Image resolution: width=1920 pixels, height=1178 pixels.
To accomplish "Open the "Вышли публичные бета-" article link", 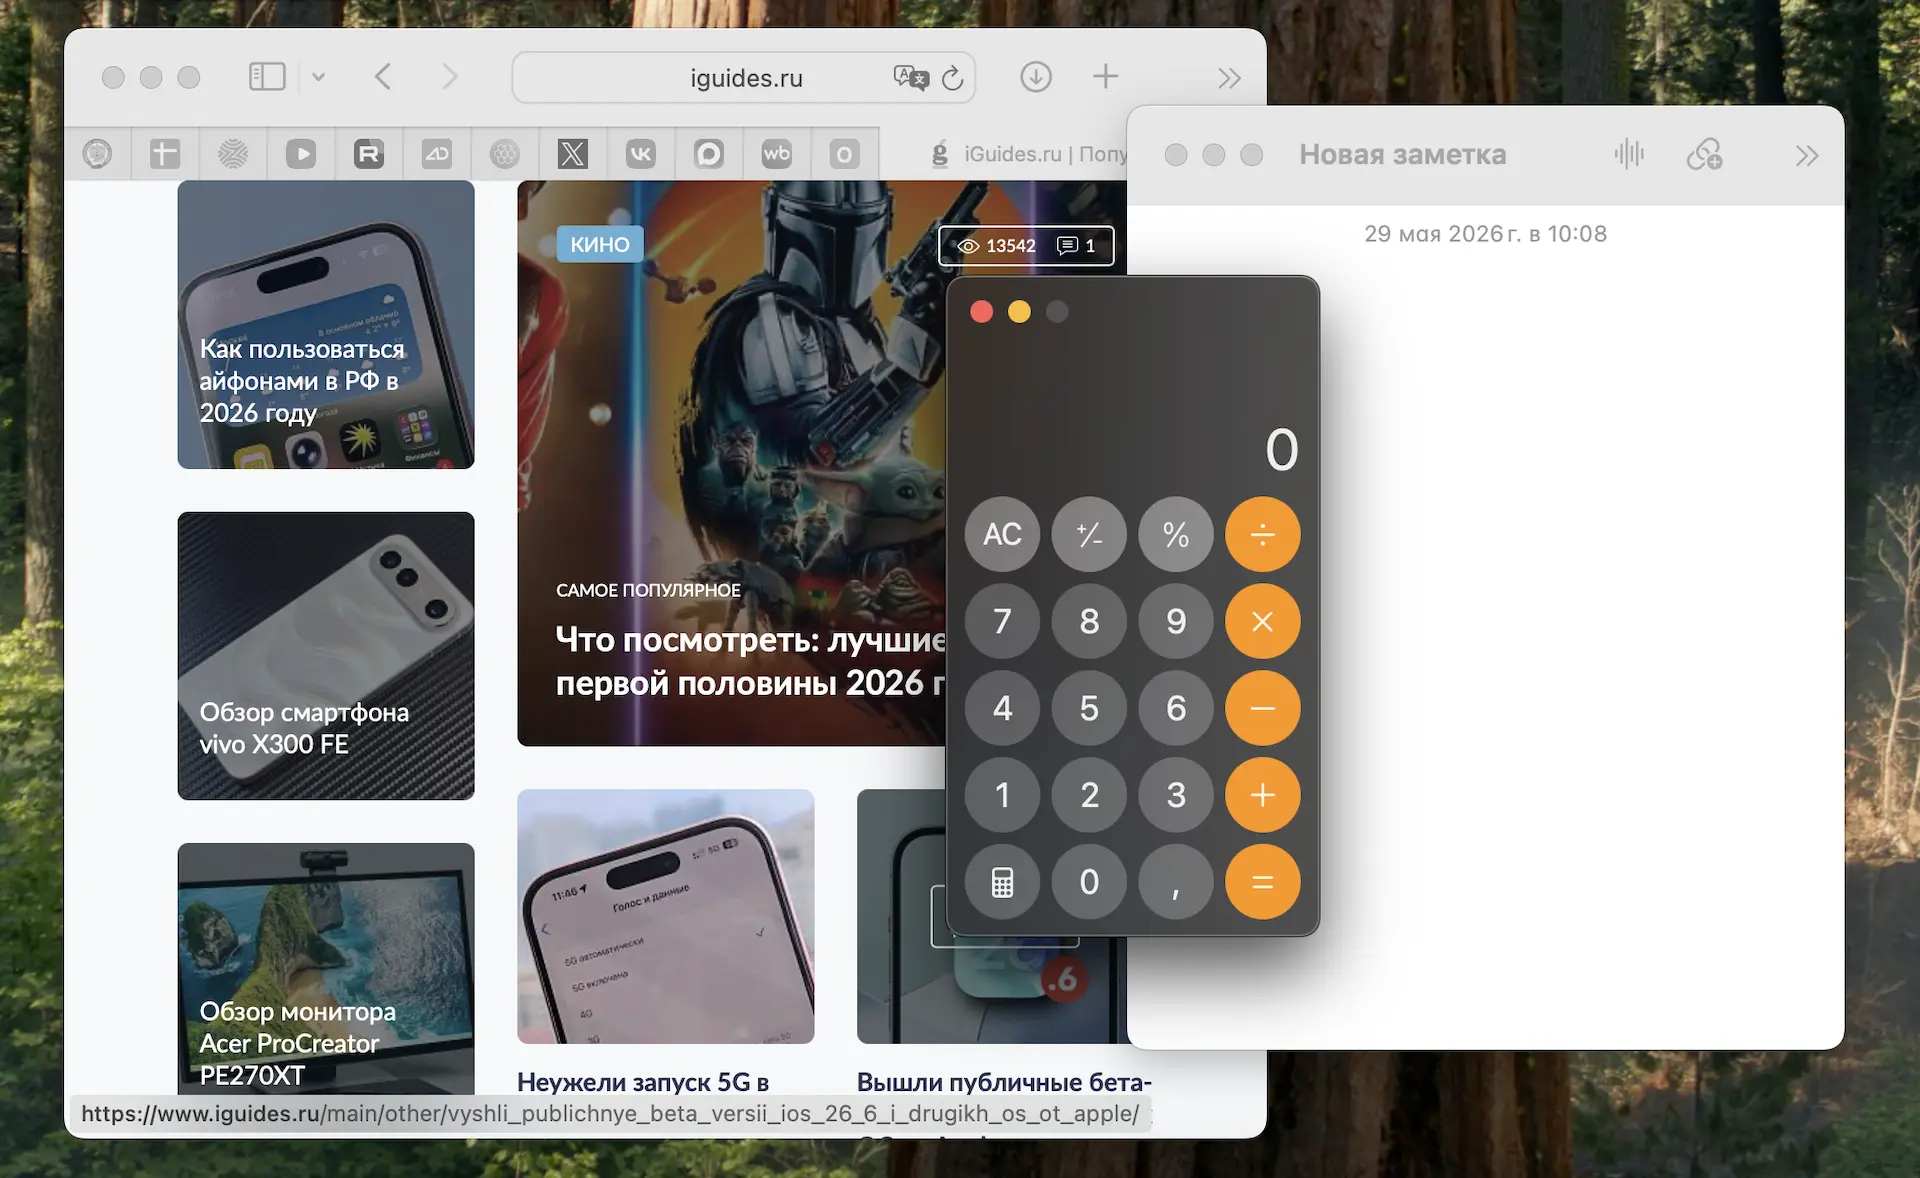I will 1004,1082.
